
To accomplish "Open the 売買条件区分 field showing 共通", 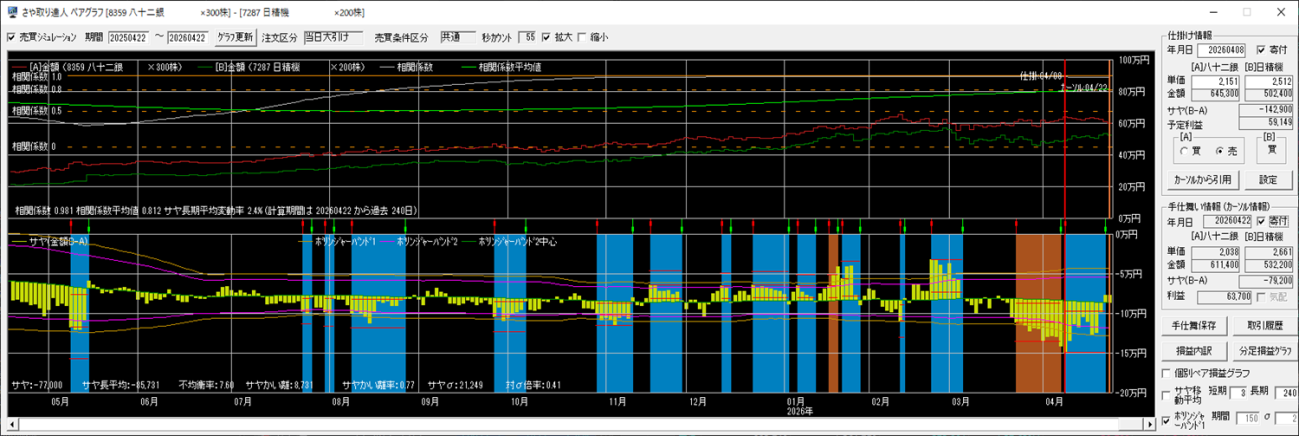I will (457, 38).
